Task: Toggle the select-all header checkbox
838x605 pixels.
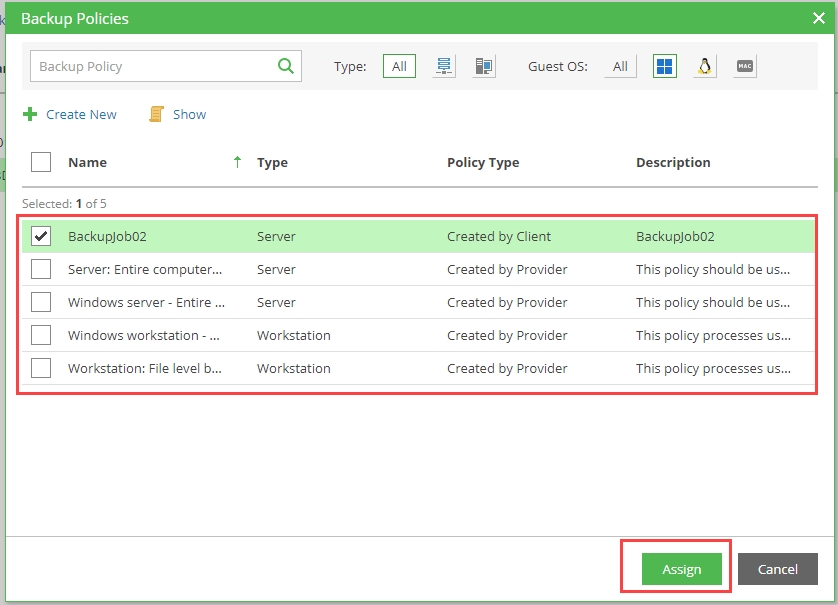Action: click(41, 162)
